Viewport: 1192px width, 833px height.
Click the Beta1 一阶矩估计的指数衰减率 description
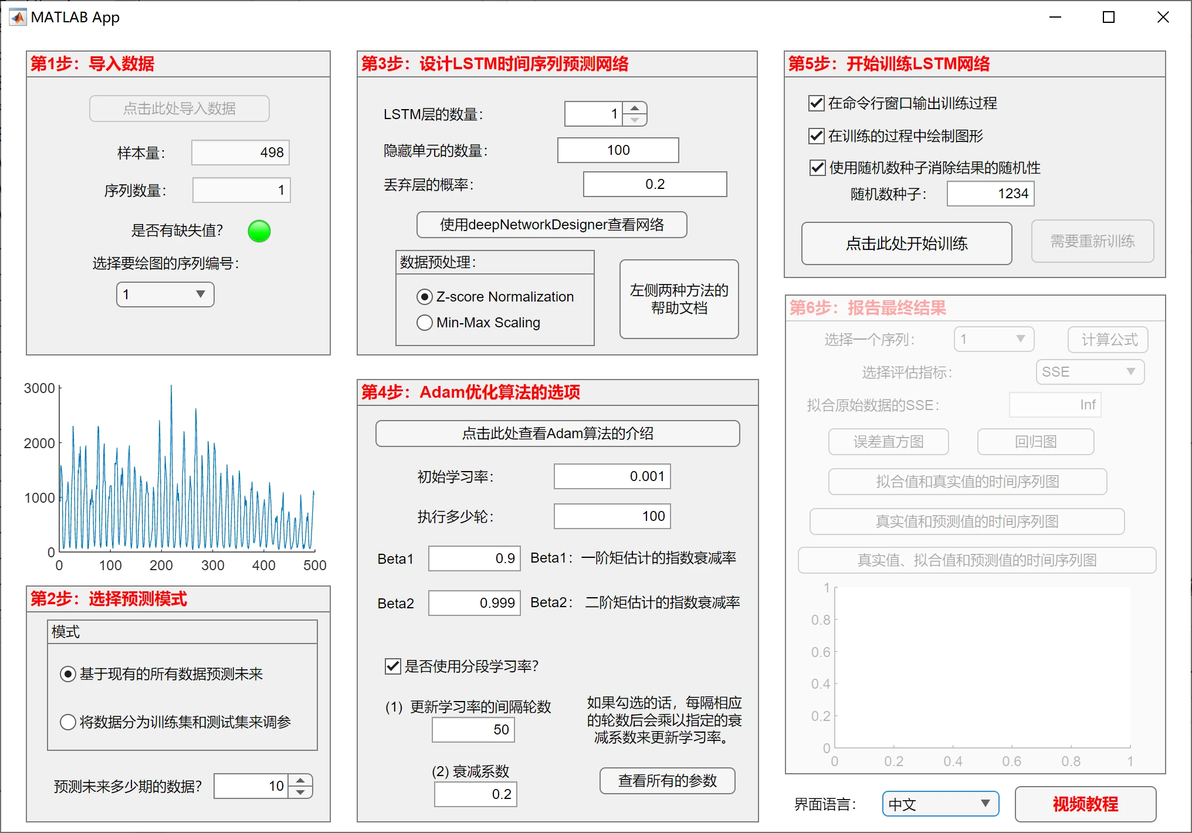(x=633, y=558)
